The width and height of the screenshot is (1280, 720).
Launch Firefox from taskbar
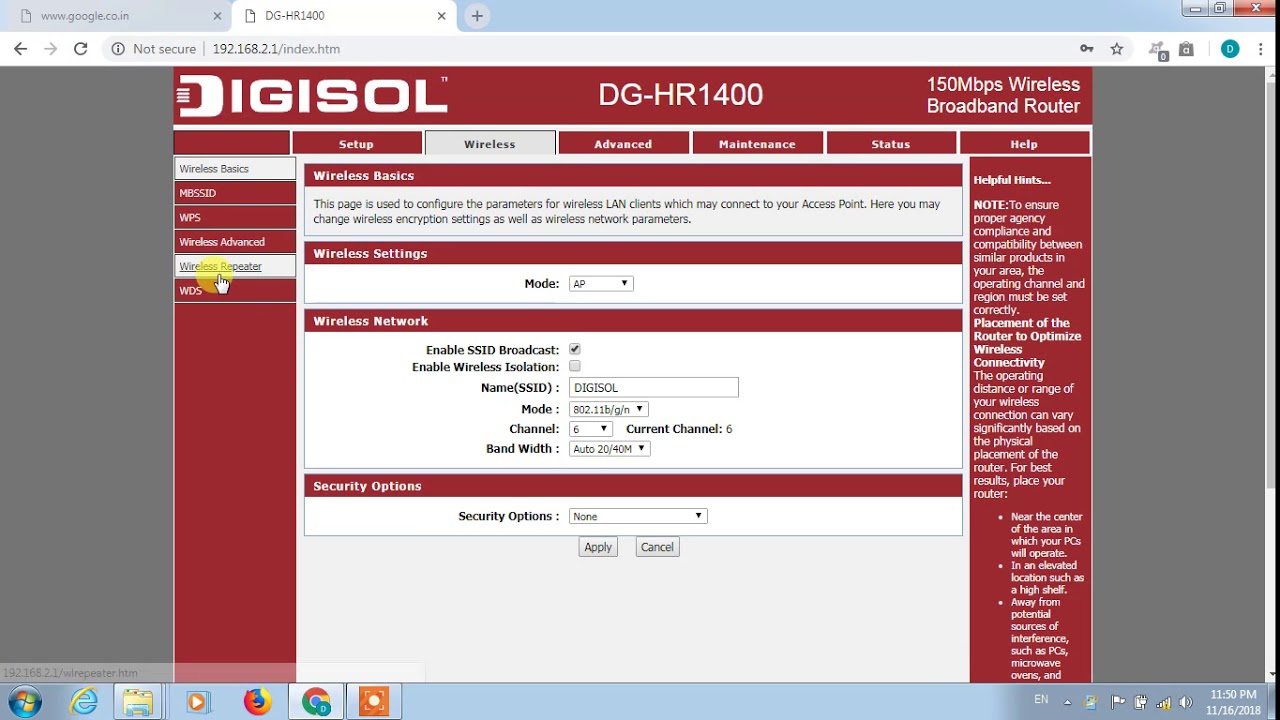pos(257,702)
